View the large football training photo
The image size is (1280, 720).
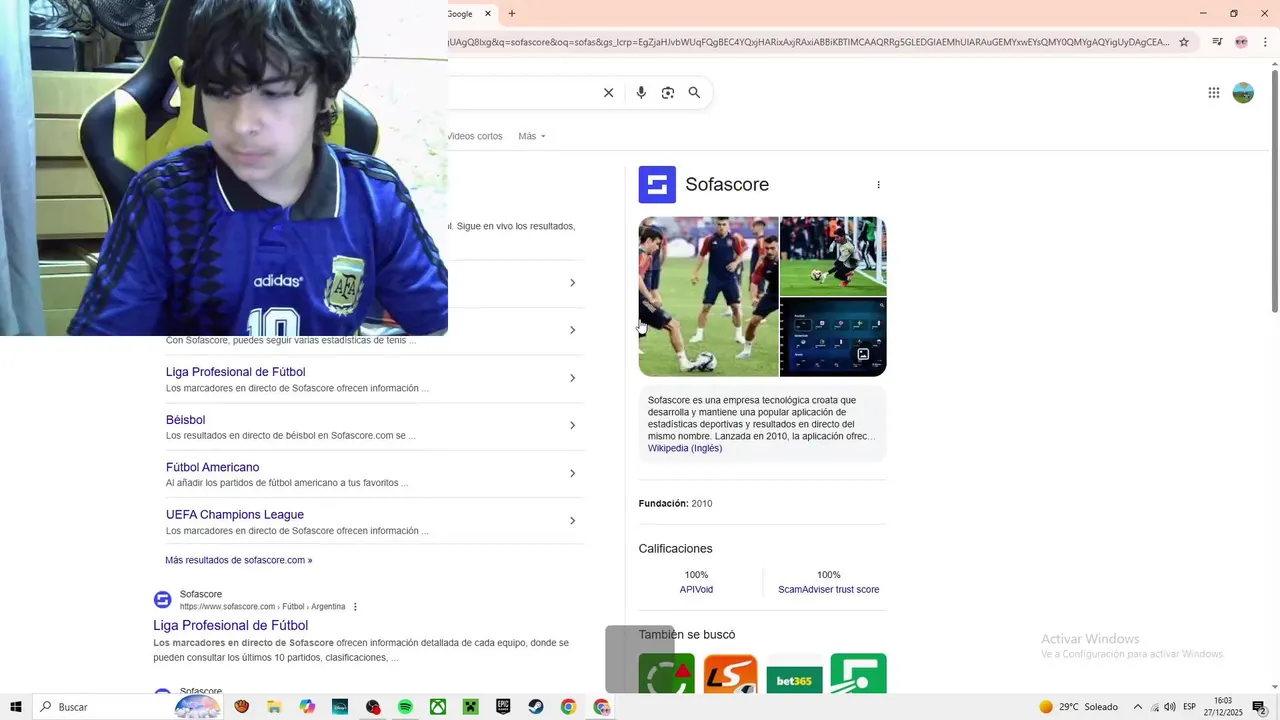click(x=708, y=296)
